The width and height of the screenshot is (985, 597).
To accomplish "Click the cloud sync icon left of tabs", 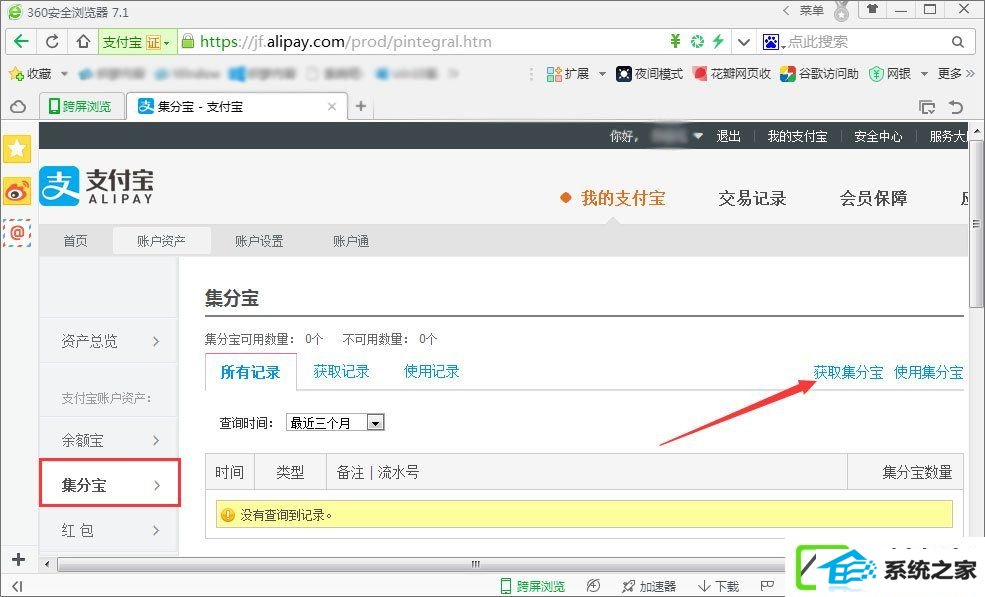I will (18, 107).
